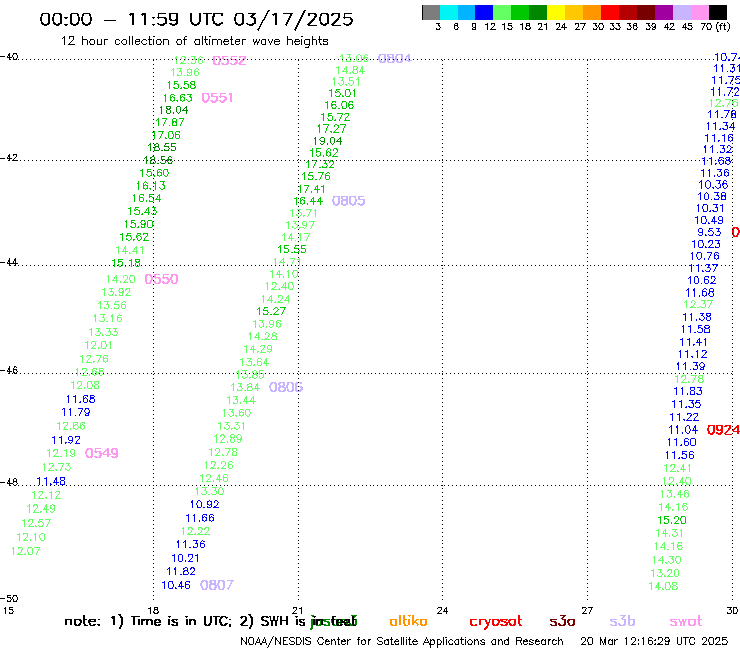Select the wave height value 17.87
This screenshot has width=740, height=650.
(x=170, y=122)
